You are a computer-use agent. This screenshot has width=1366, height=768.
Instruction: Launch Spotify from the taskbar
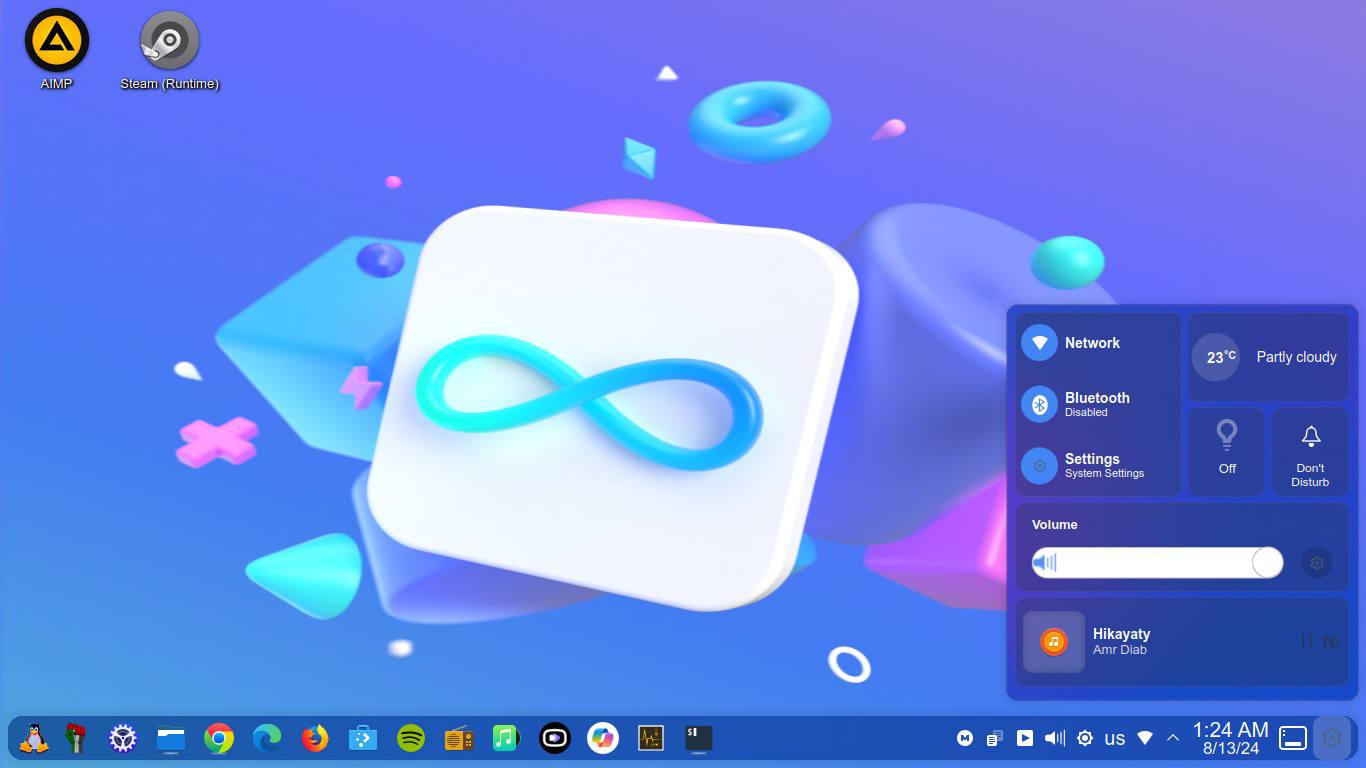(x=411, y=739)
